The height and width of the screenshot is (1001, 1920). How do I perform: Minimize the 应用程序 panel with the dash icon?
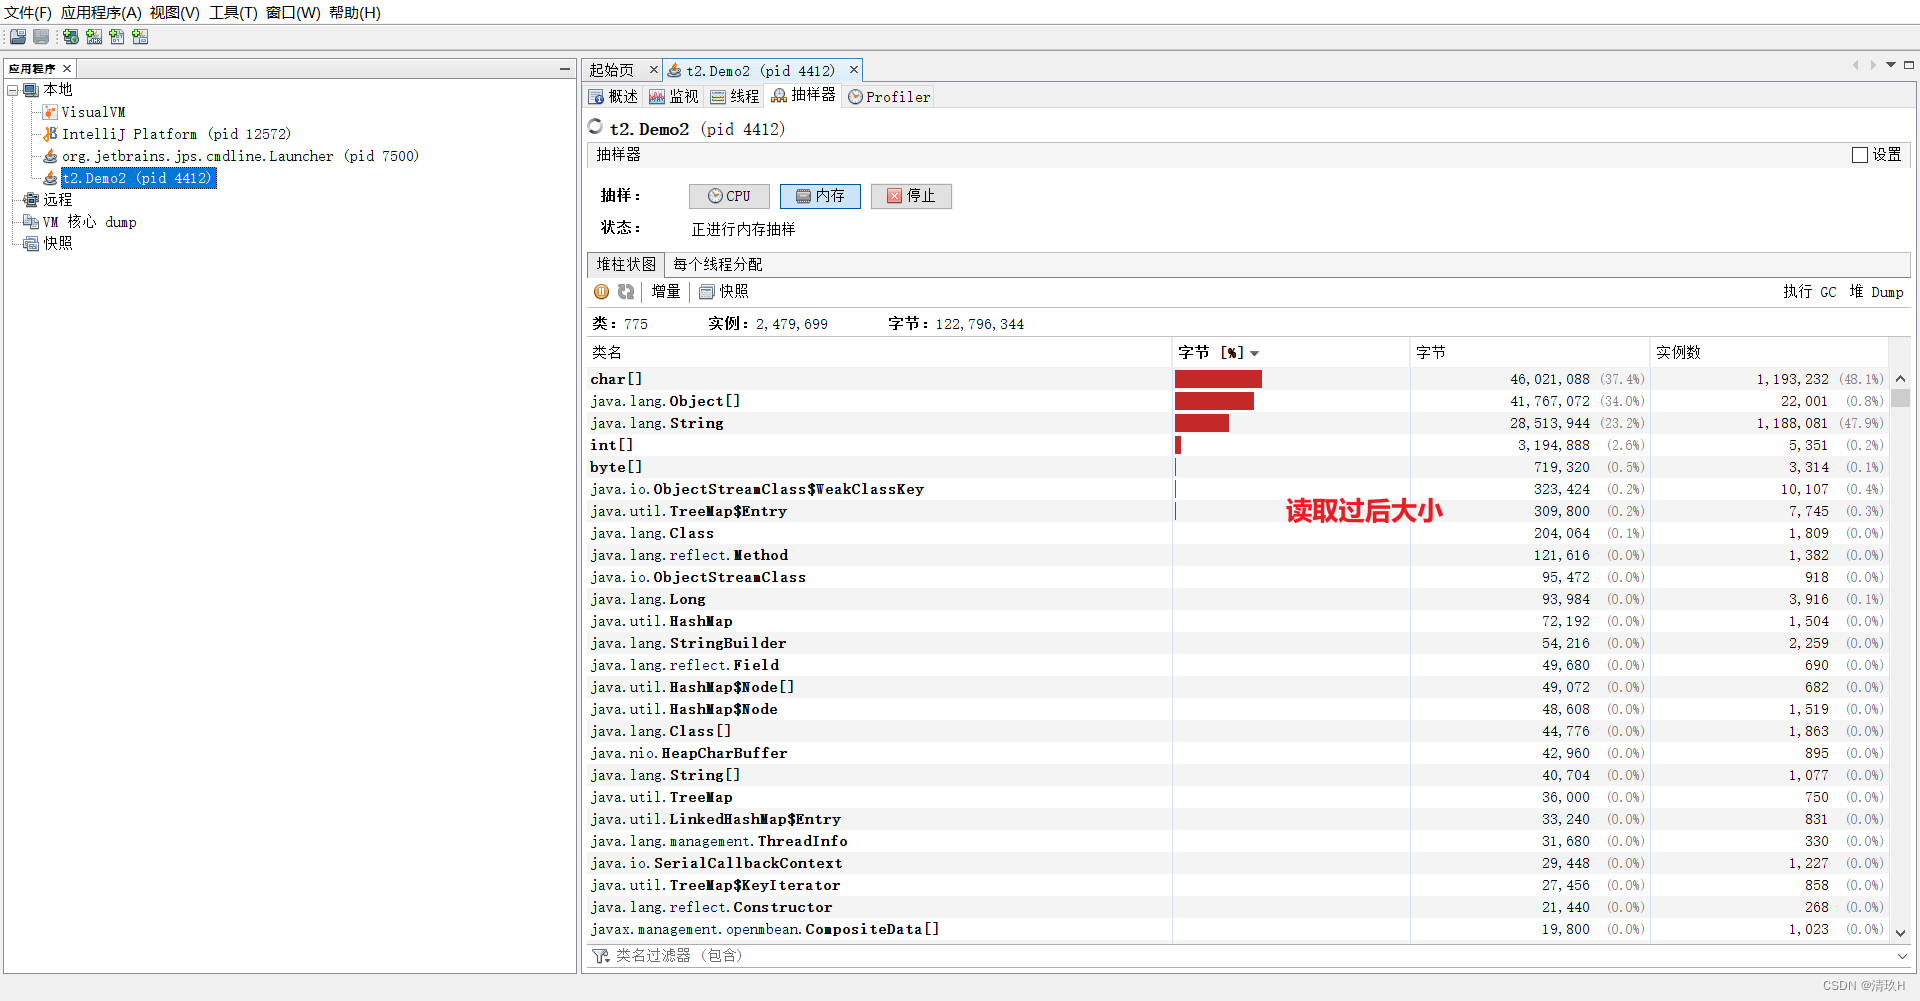(565, 69)
